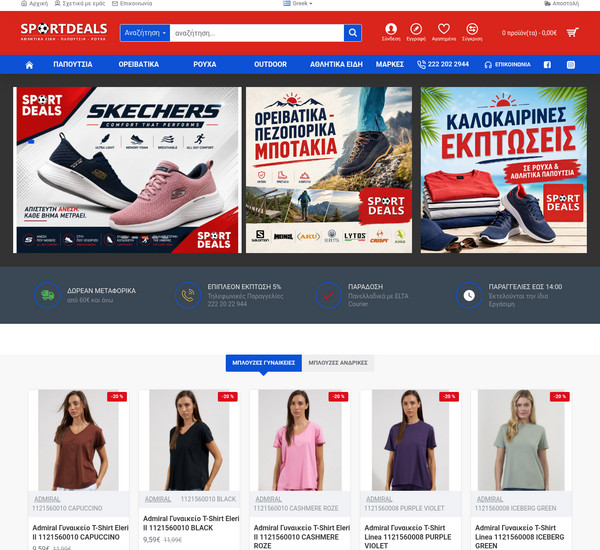The image size is (600, 550).
Task: Open the OUTDOOR menu
Action: pyautogui.click(x=271, y=64)
